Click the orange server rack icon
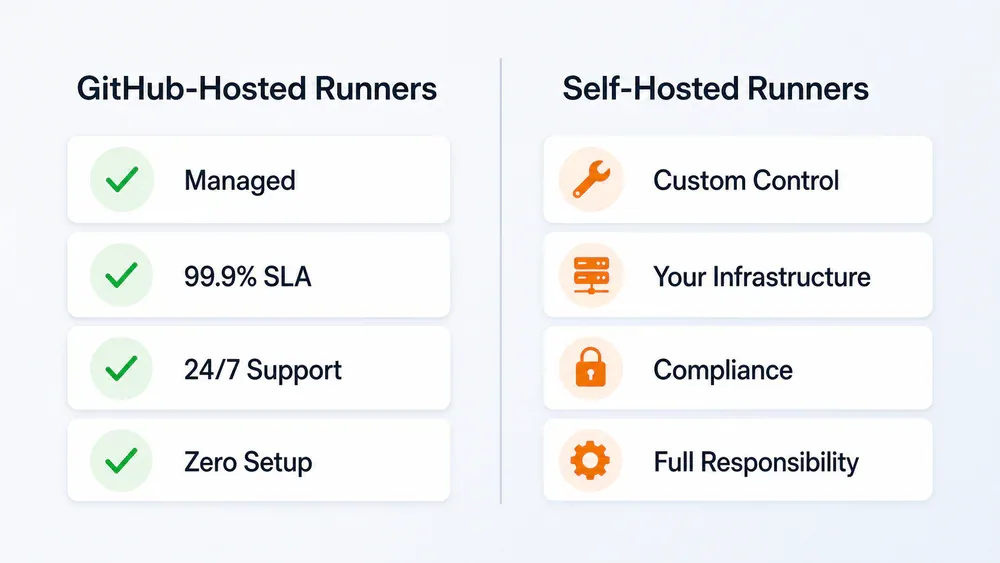 (x=591, y=275)
